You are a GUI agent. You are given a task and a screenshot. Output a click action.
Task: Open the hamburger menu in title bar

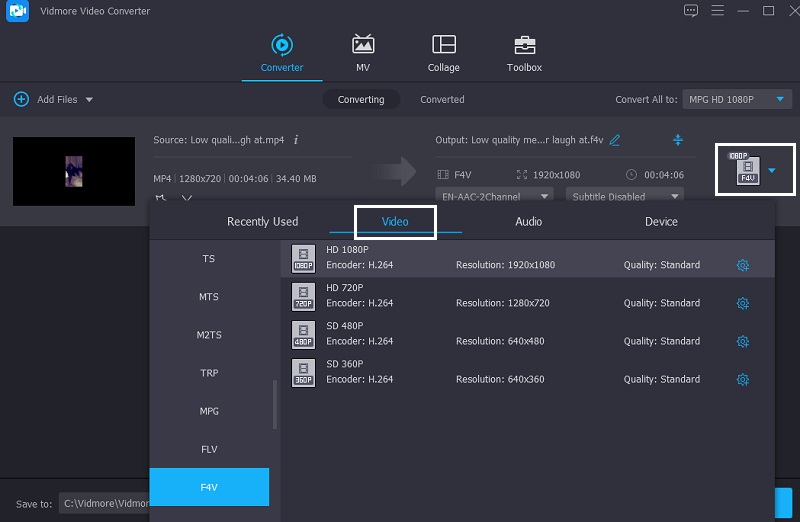click(717, 11)
